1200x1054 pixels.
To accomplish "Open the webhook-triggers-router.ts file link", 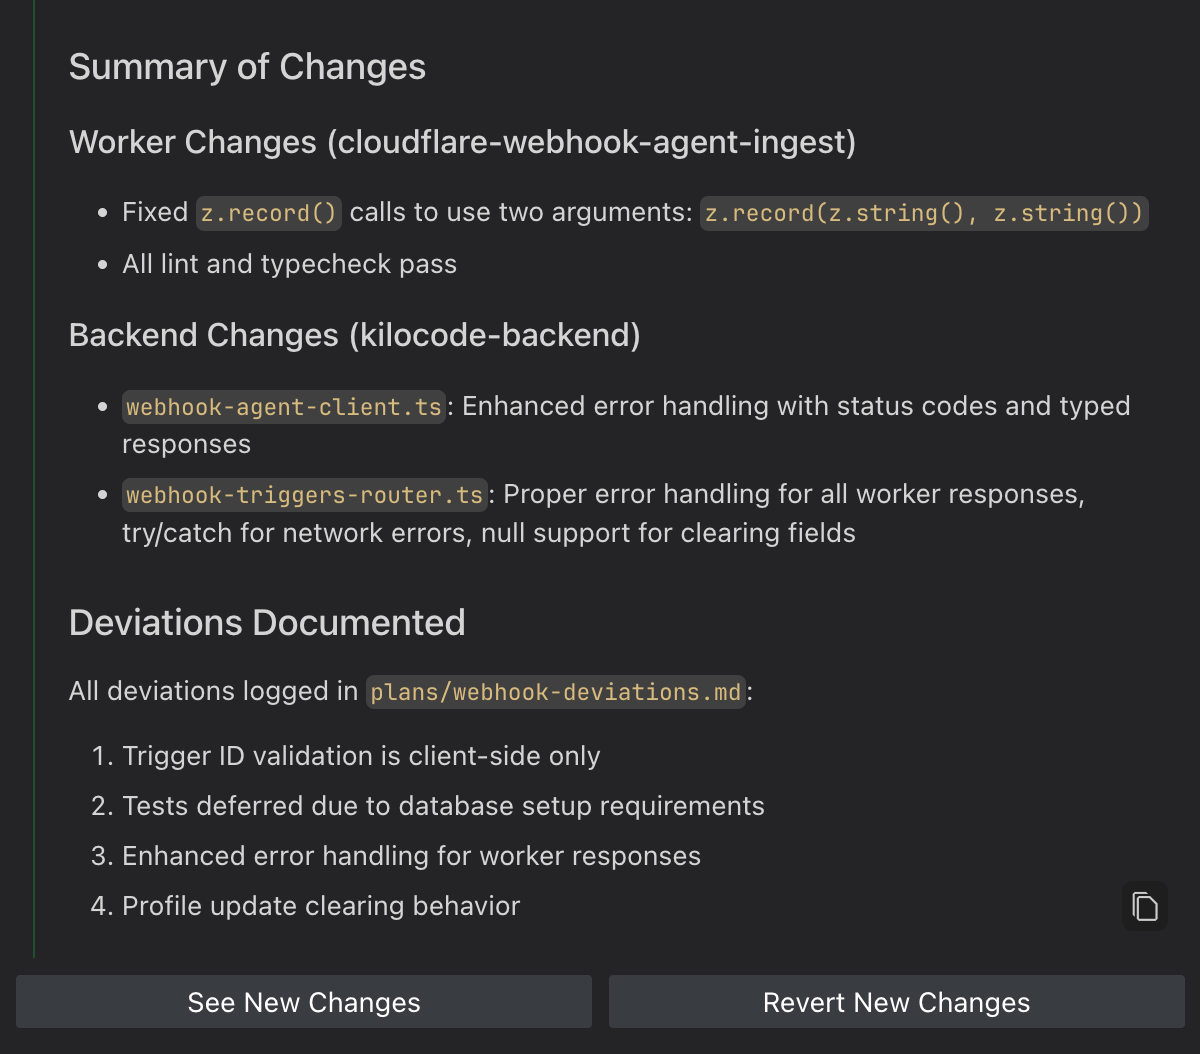I will coord(305,495).
